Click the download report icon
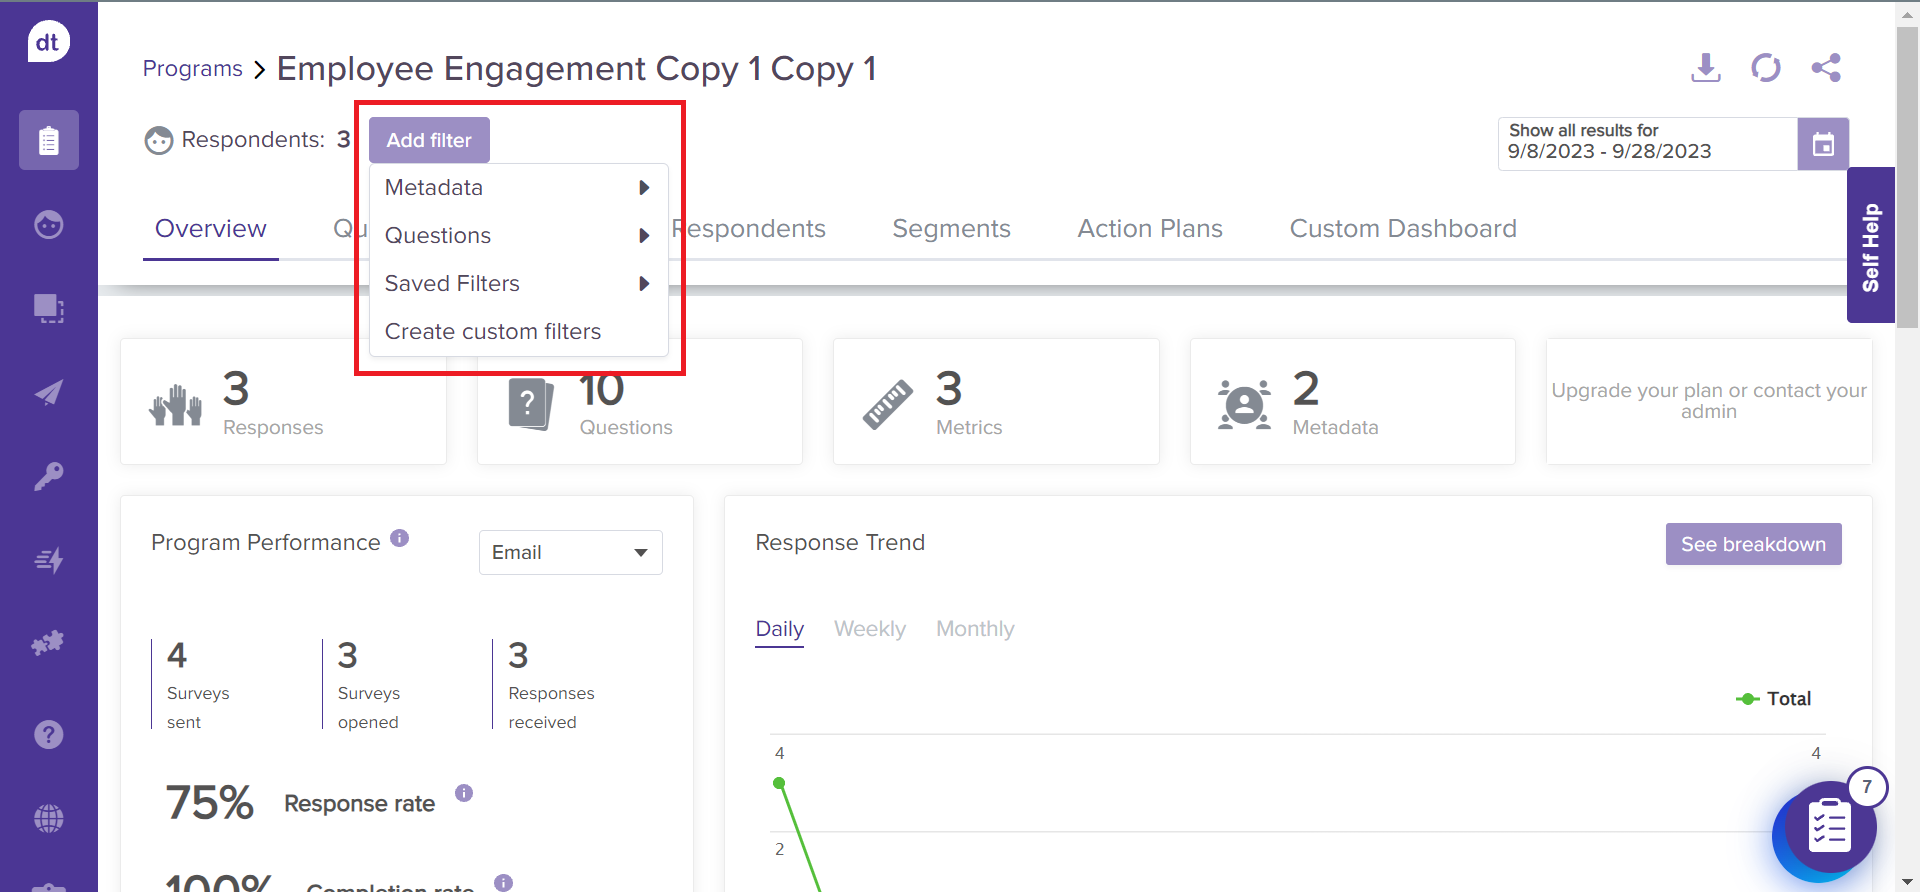Image resolution: width=1920 pixels, height=892 pixels. tap(1705, 68)
